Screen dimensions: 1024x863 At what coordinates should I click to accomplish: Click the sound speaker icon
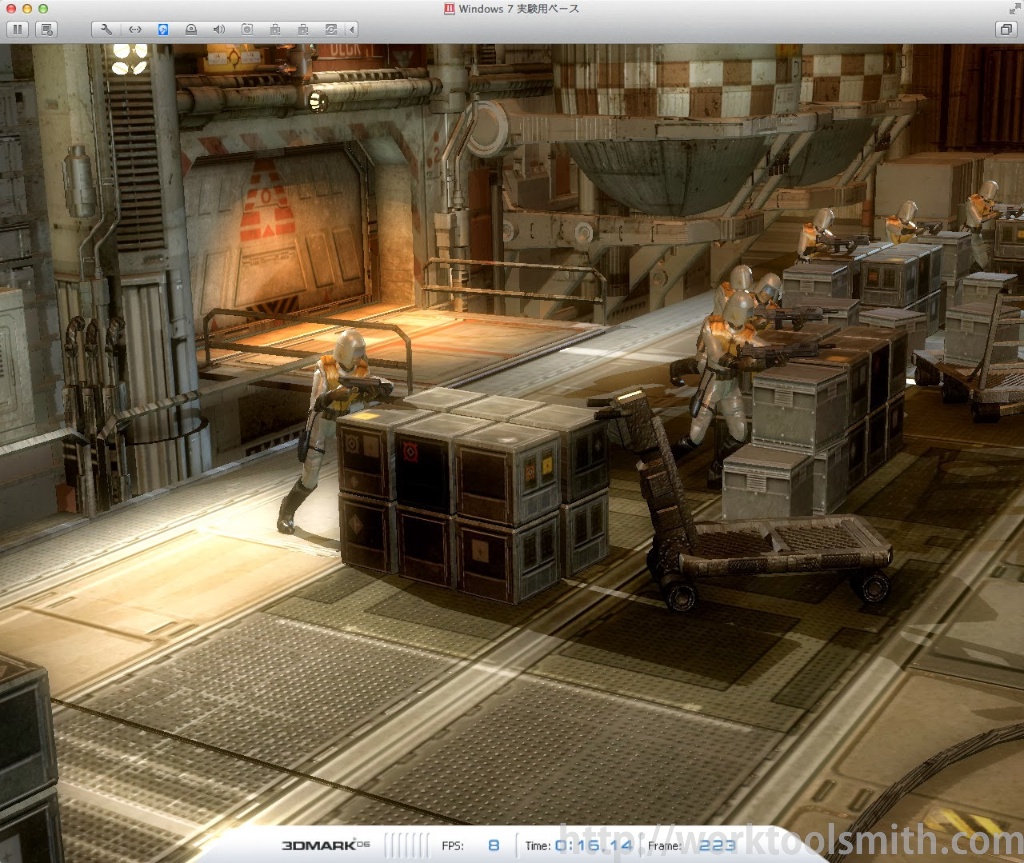pos(219,29)
